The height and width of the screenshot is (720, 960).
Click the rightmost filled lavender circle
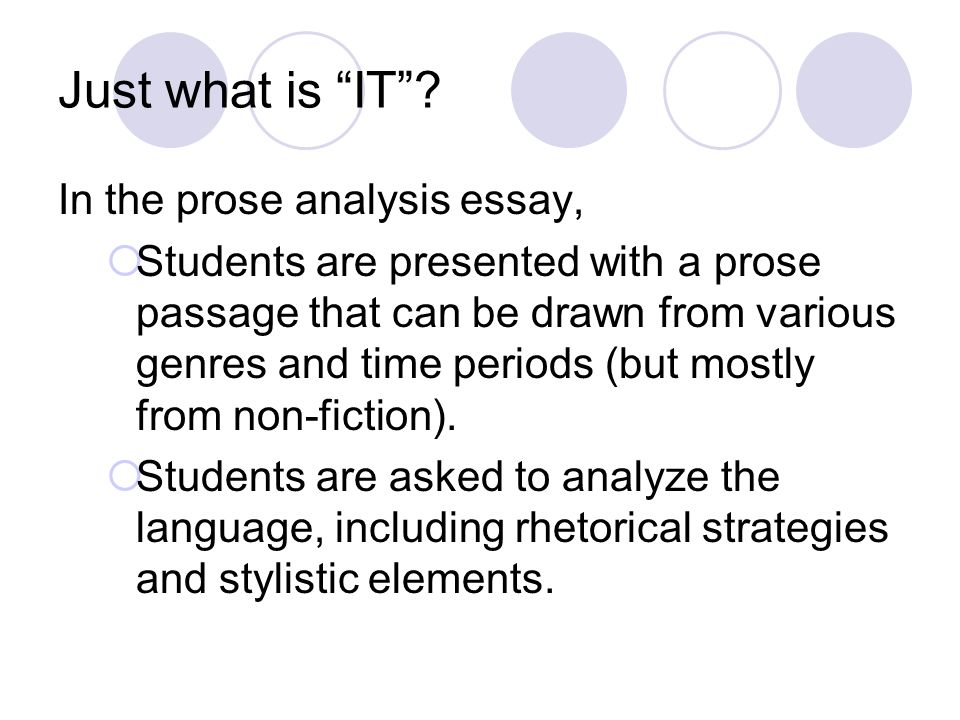[854, 90]
